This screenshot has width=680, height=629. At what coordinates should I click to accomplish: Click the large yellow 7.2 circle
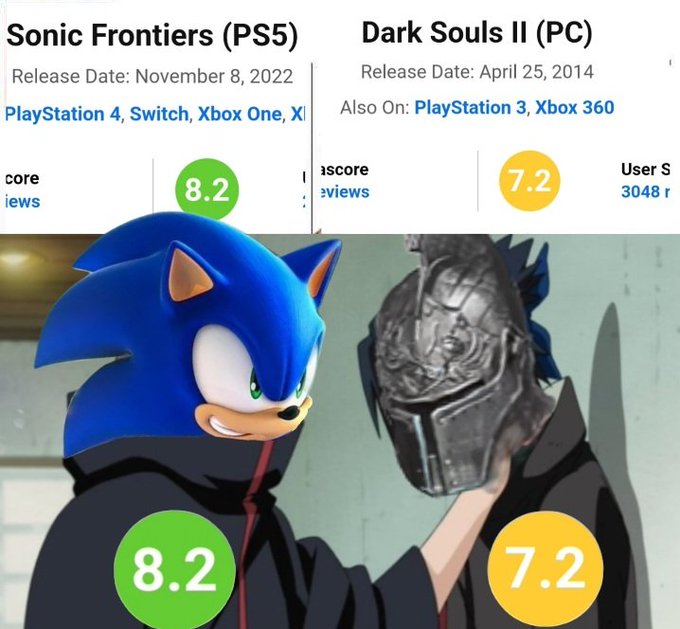pyautogui.click(x=546, y=569)
